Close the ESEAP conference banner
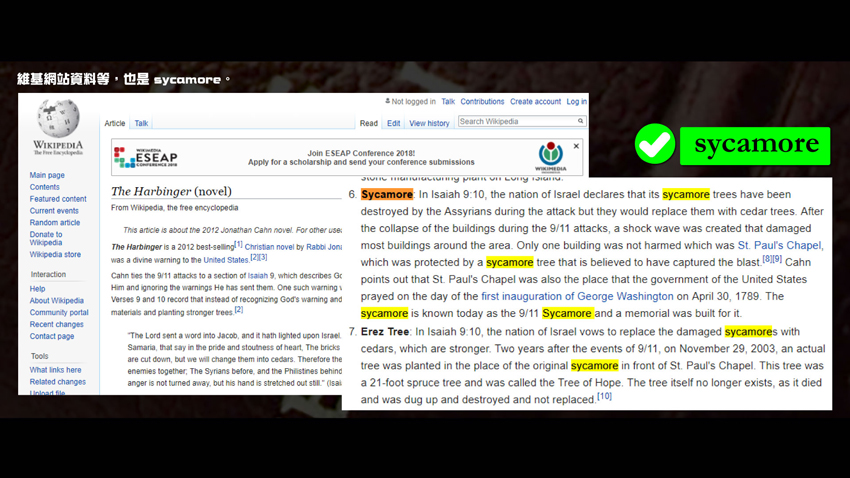This screenshot has height=478, width=850. (x=576, y=146)
